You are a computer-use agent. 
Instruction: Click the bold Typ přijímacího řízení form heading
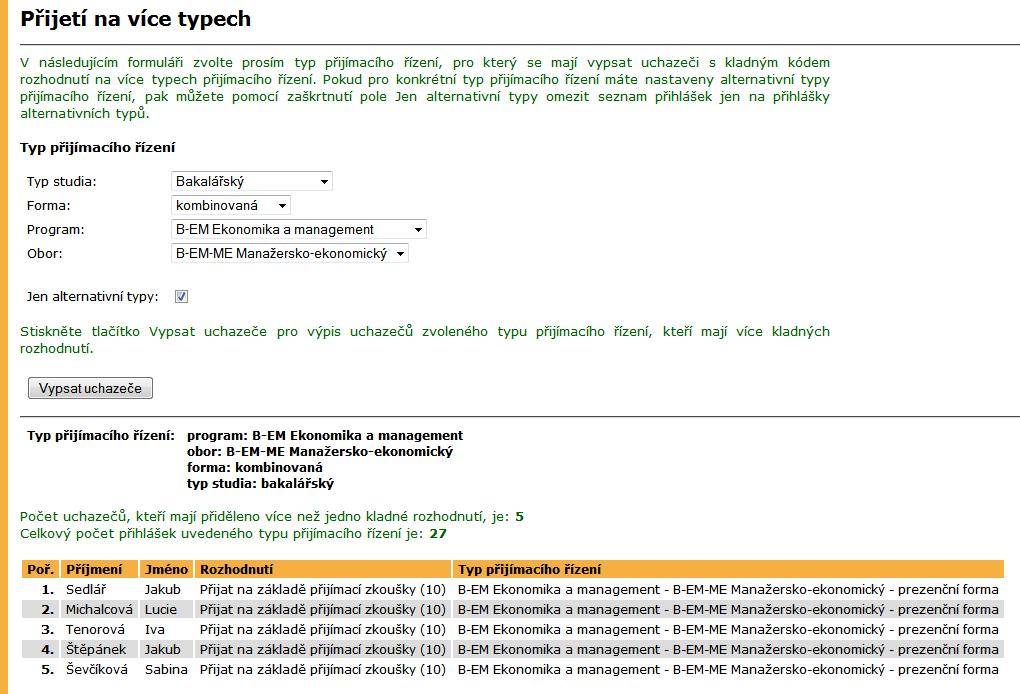click(98, 148)
